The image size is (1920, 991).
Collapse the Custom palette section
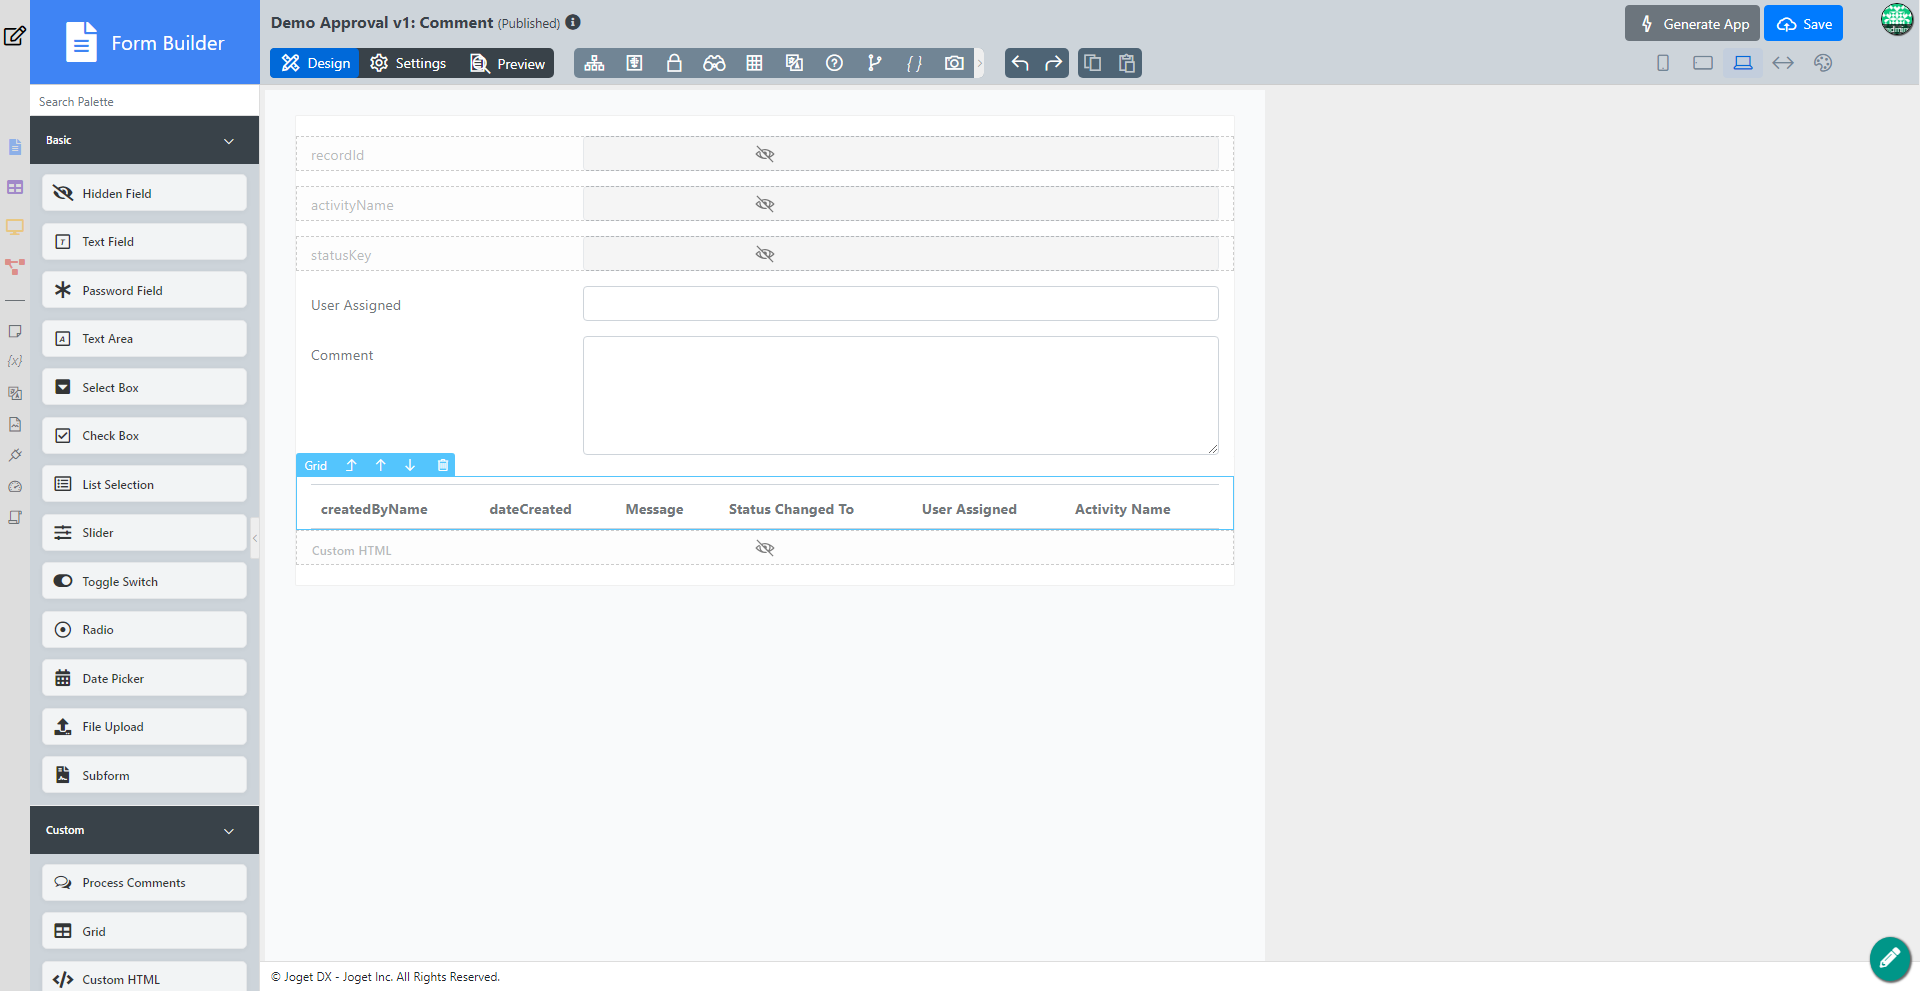[229, 831]
